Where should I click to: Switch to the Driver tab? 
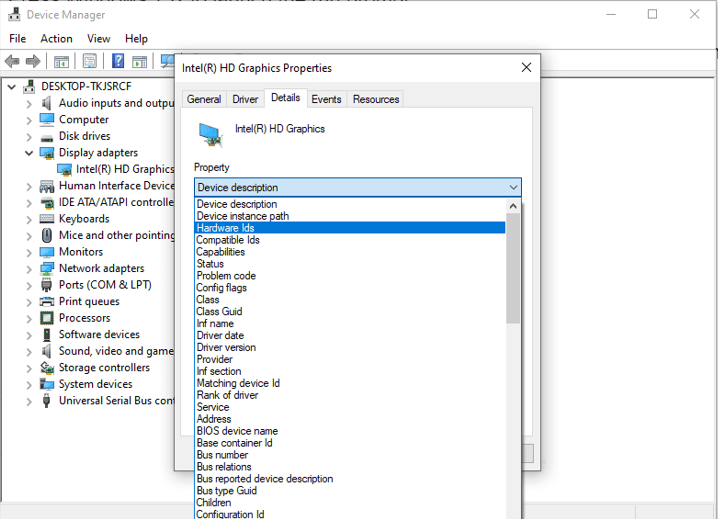tap(245, 99)
